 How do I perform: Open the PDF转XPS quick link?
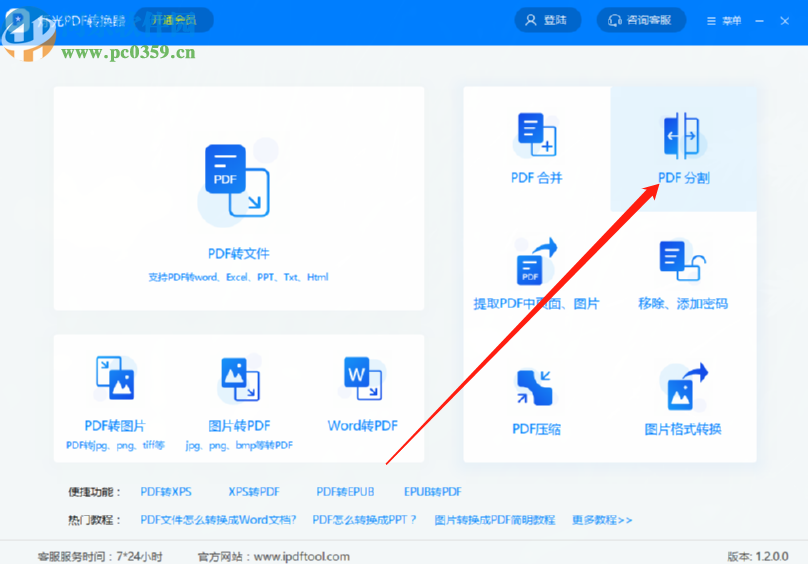tap(166, 492)
